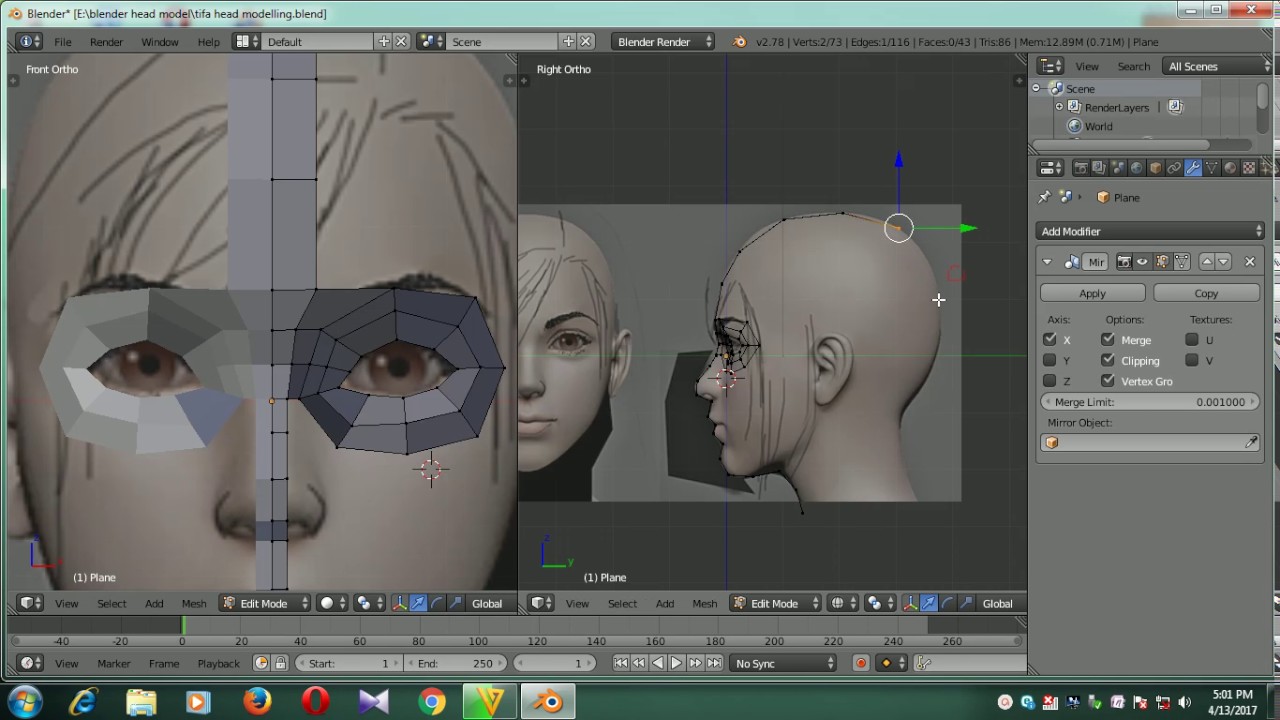Enable the V textures checkbox
The height and width of the screenshot is (720, 1280).
[x=1192, y=360]
